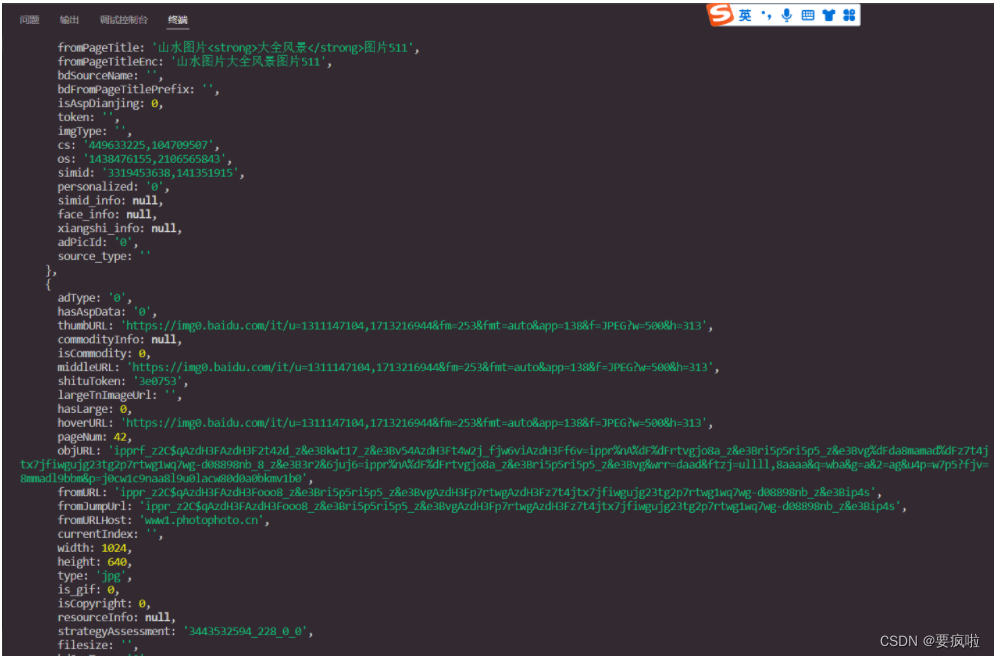Click the os value '1438476155,2106565843'
The height and width of the screenshot is (658, 996).
coord(154,159)
